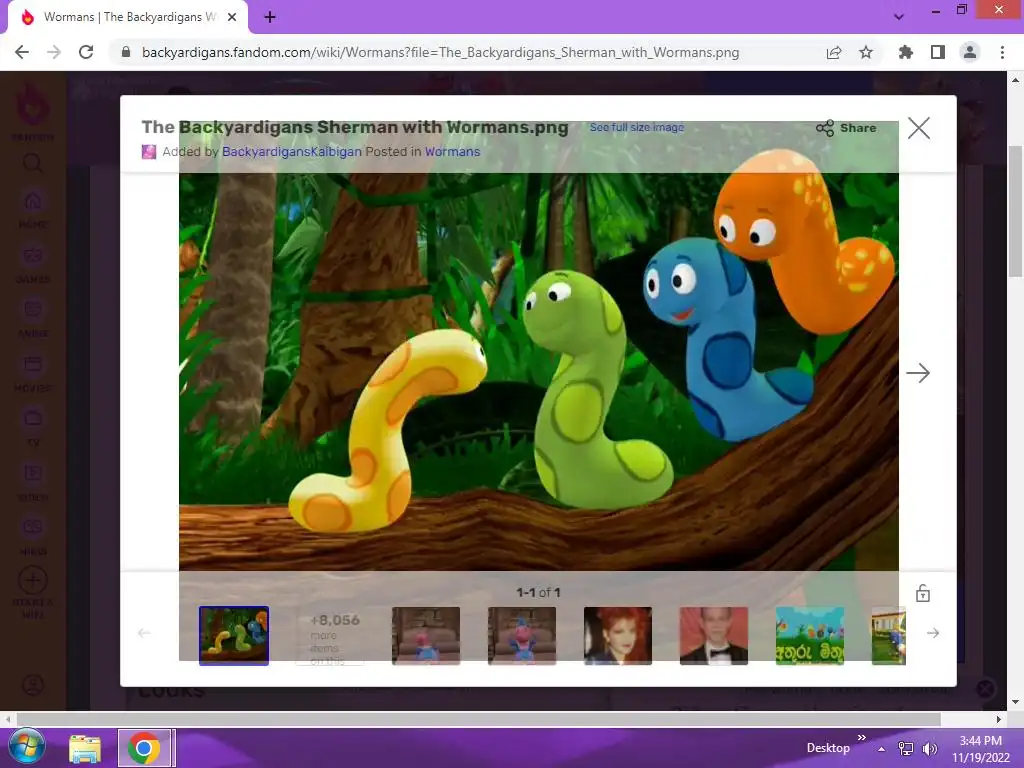Click Start a Wiki plus icon
The width and height of the screenshot is (1024, 768).
pos(33,580)
